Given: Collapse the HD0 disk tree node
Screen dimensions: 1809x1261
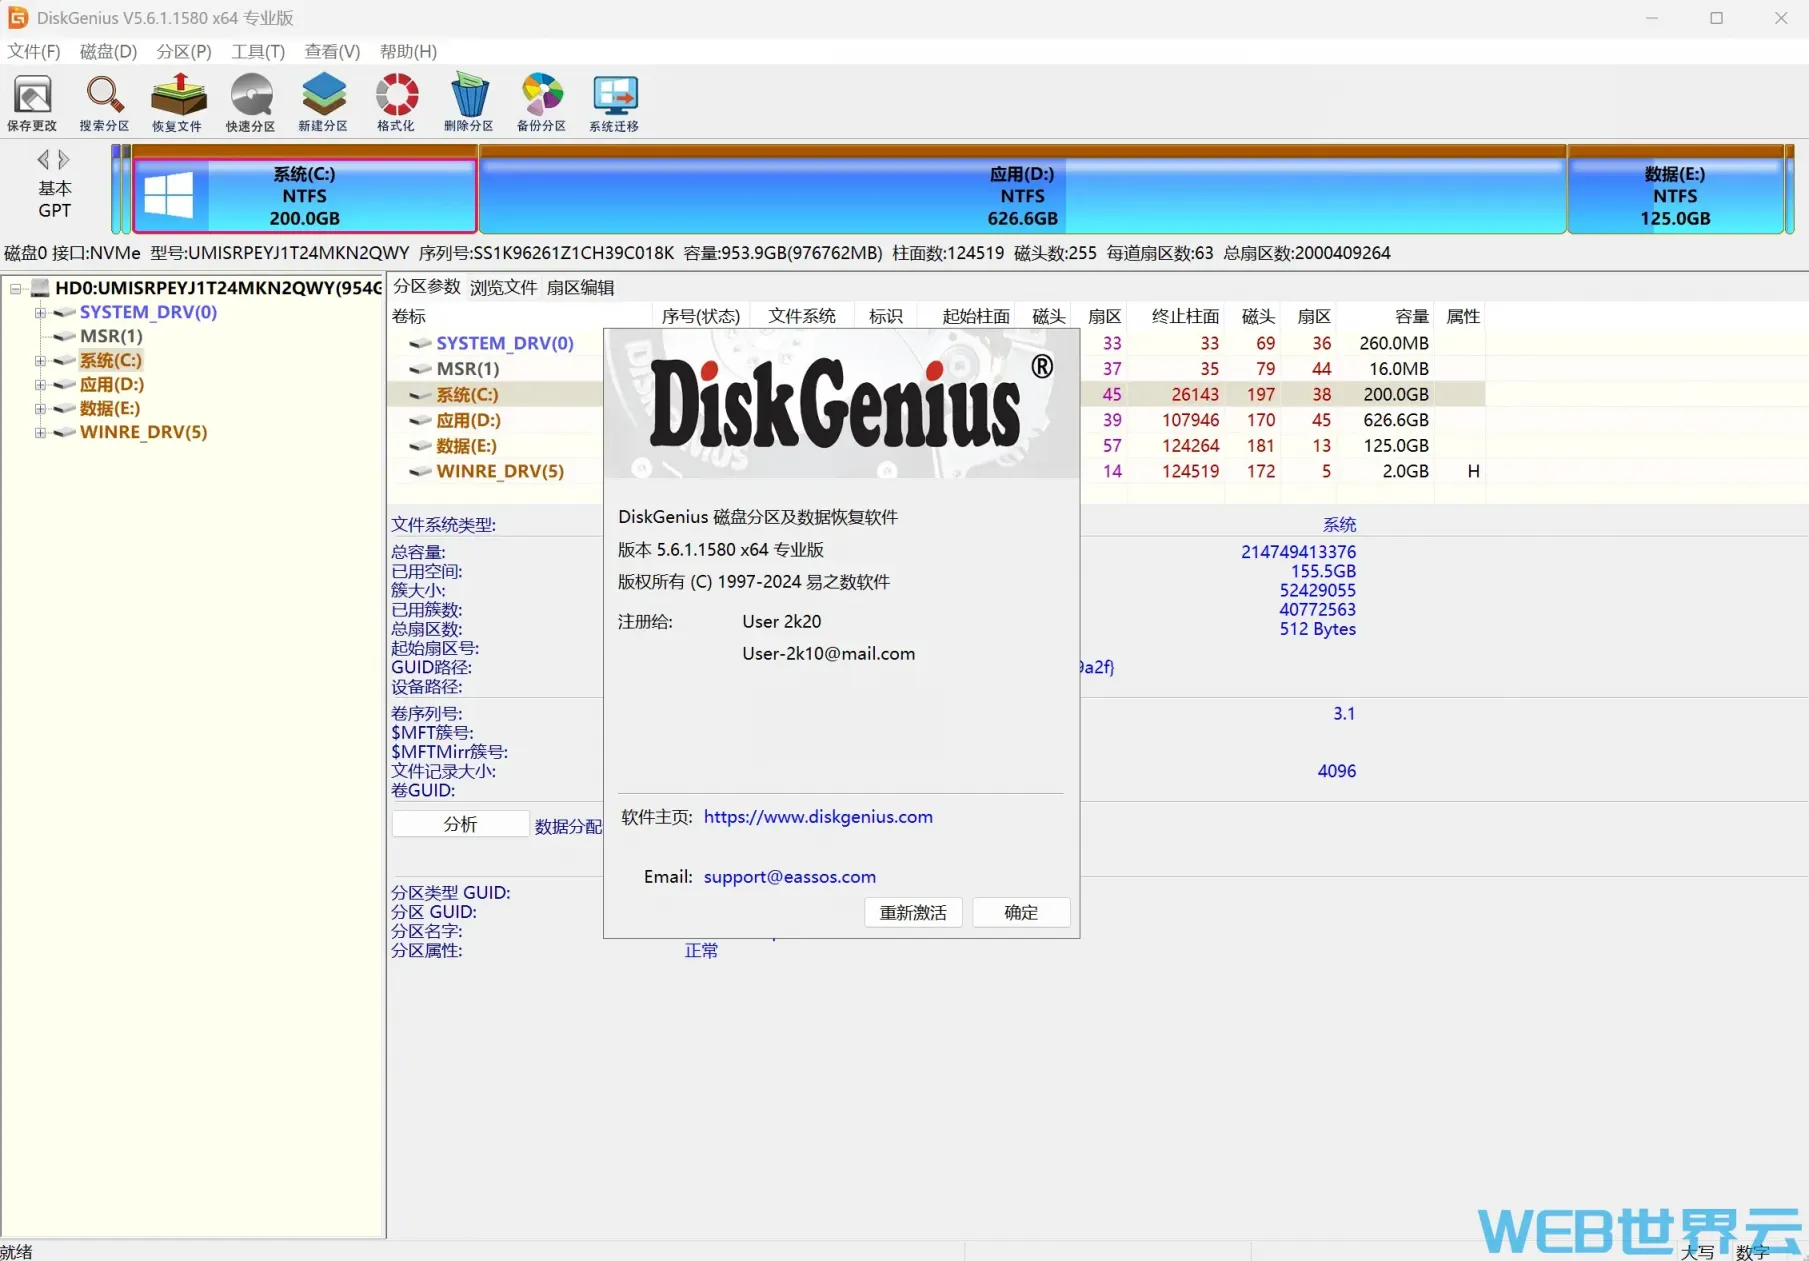Looking at the screenshot, I should pyautogui.click(x=16, y=288).
